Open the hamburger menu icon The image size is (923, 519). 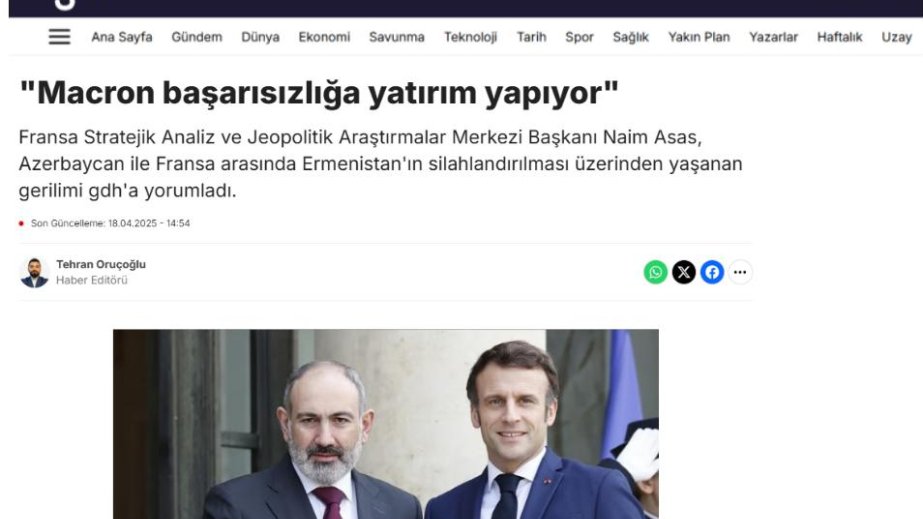click(59, 36)
